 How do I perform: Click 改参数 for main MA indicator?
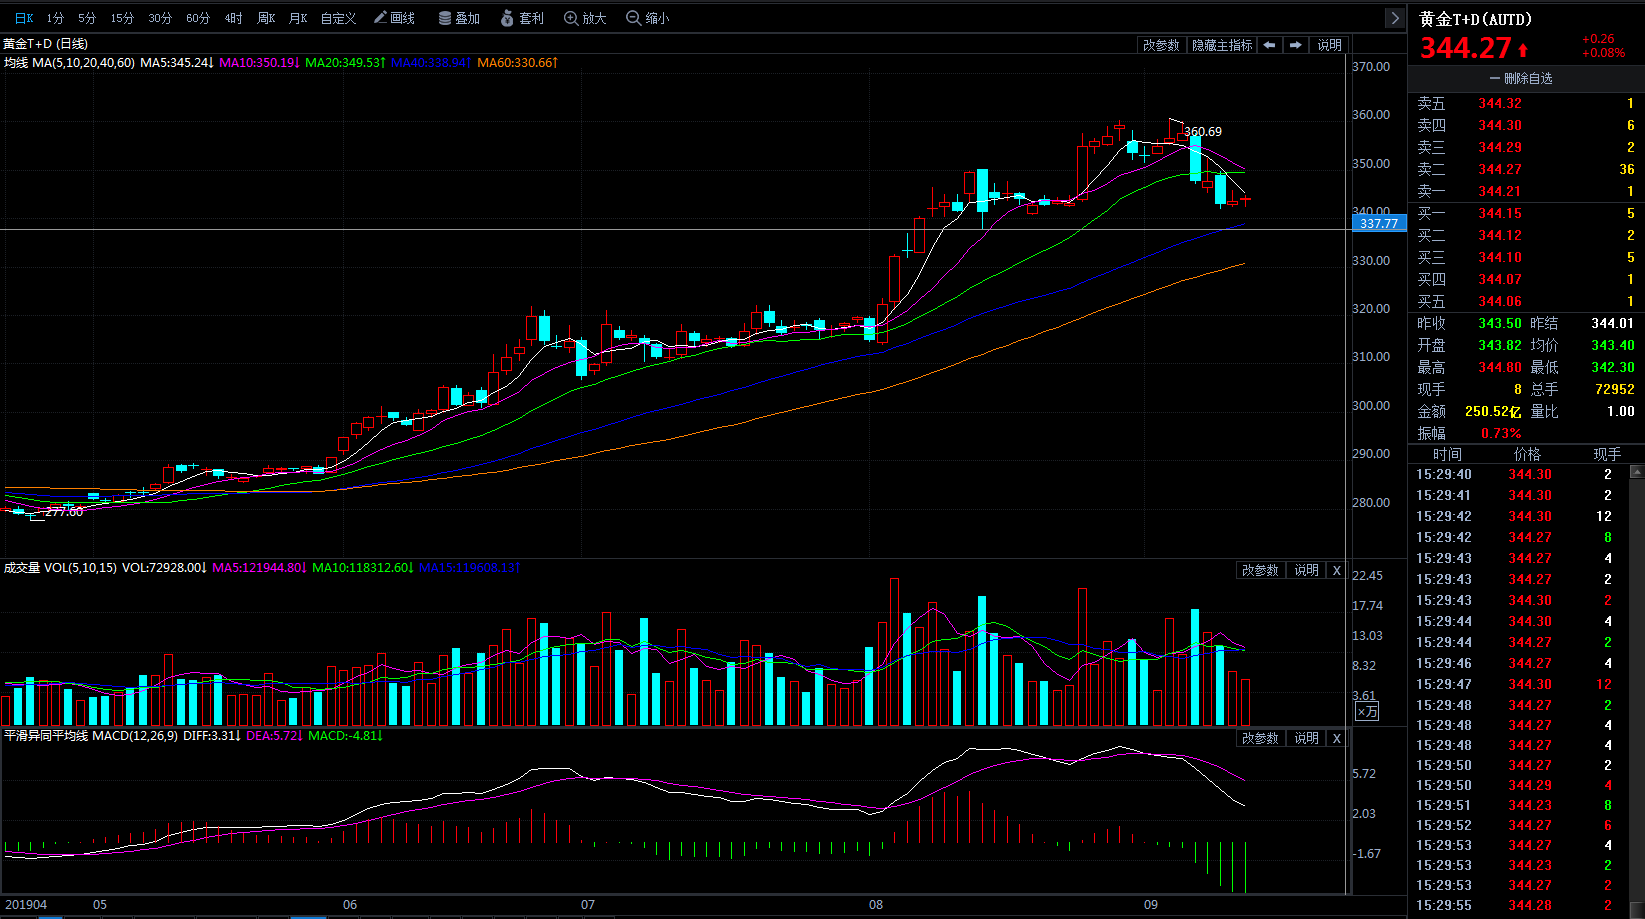[1161, 45]
